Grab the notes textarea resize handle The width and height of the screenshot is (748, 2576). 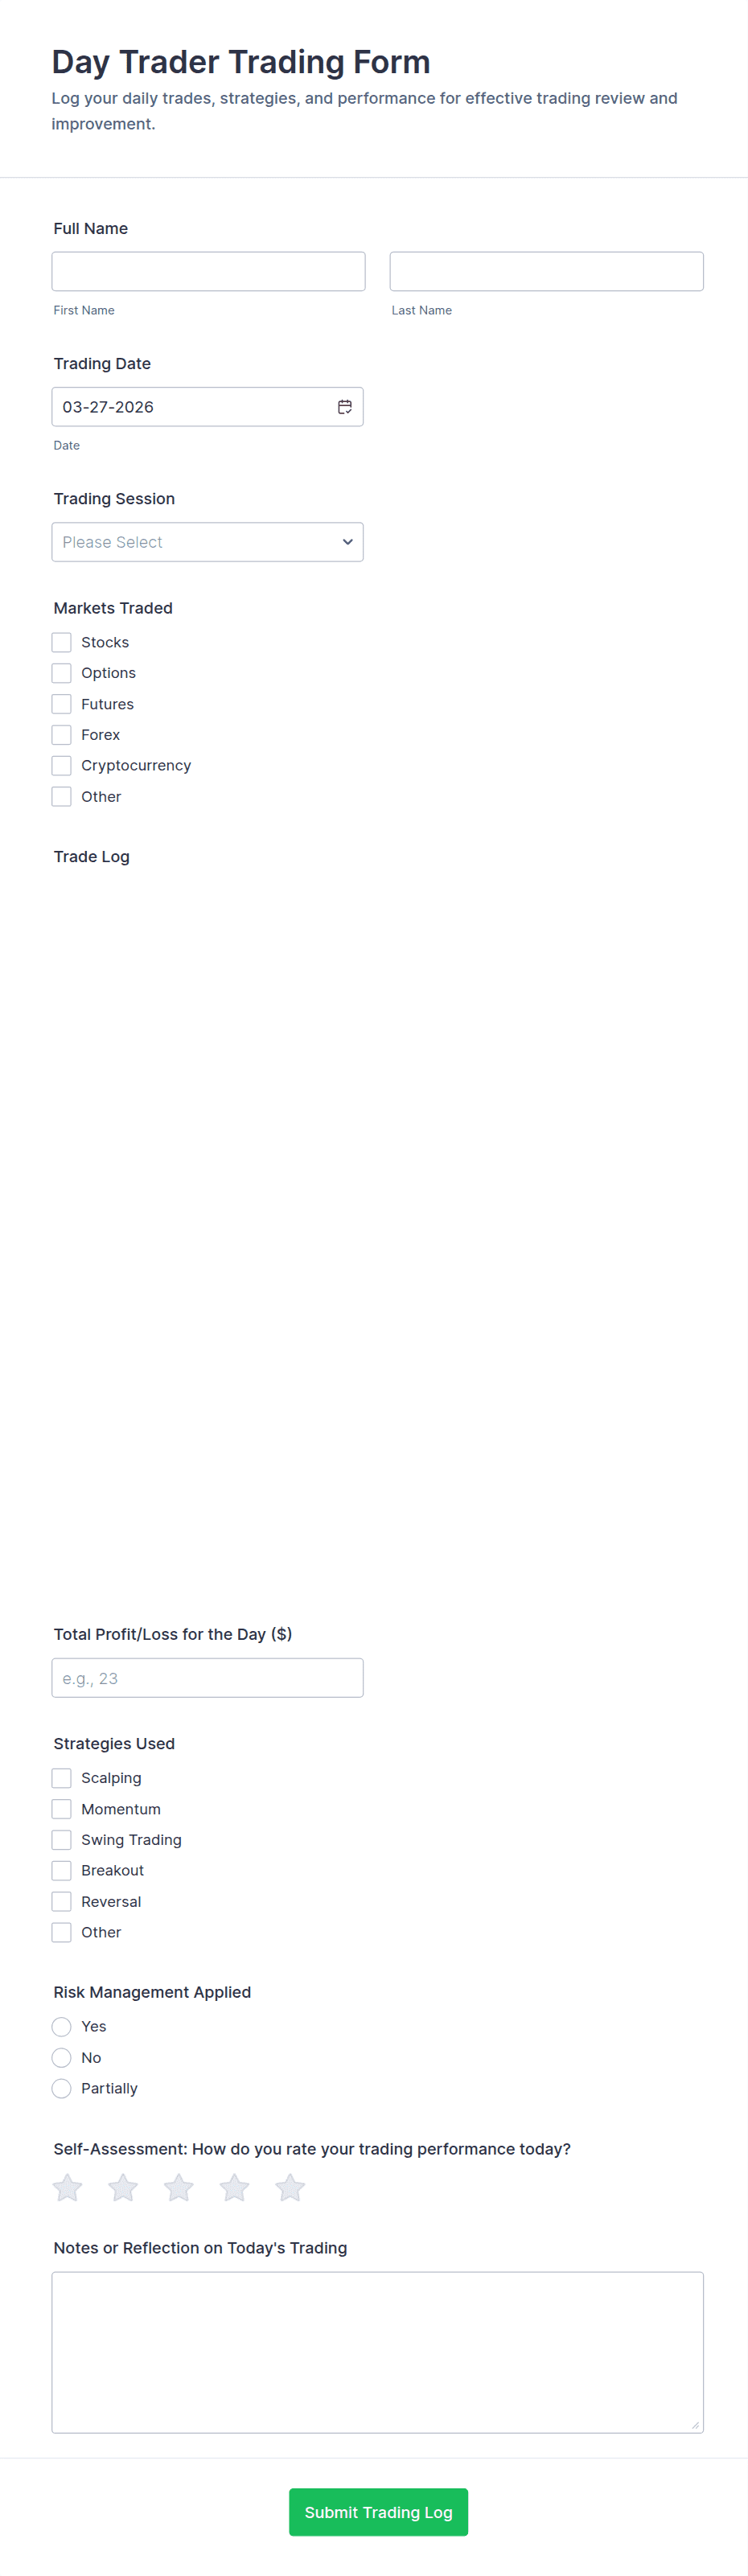[695, 2424]
